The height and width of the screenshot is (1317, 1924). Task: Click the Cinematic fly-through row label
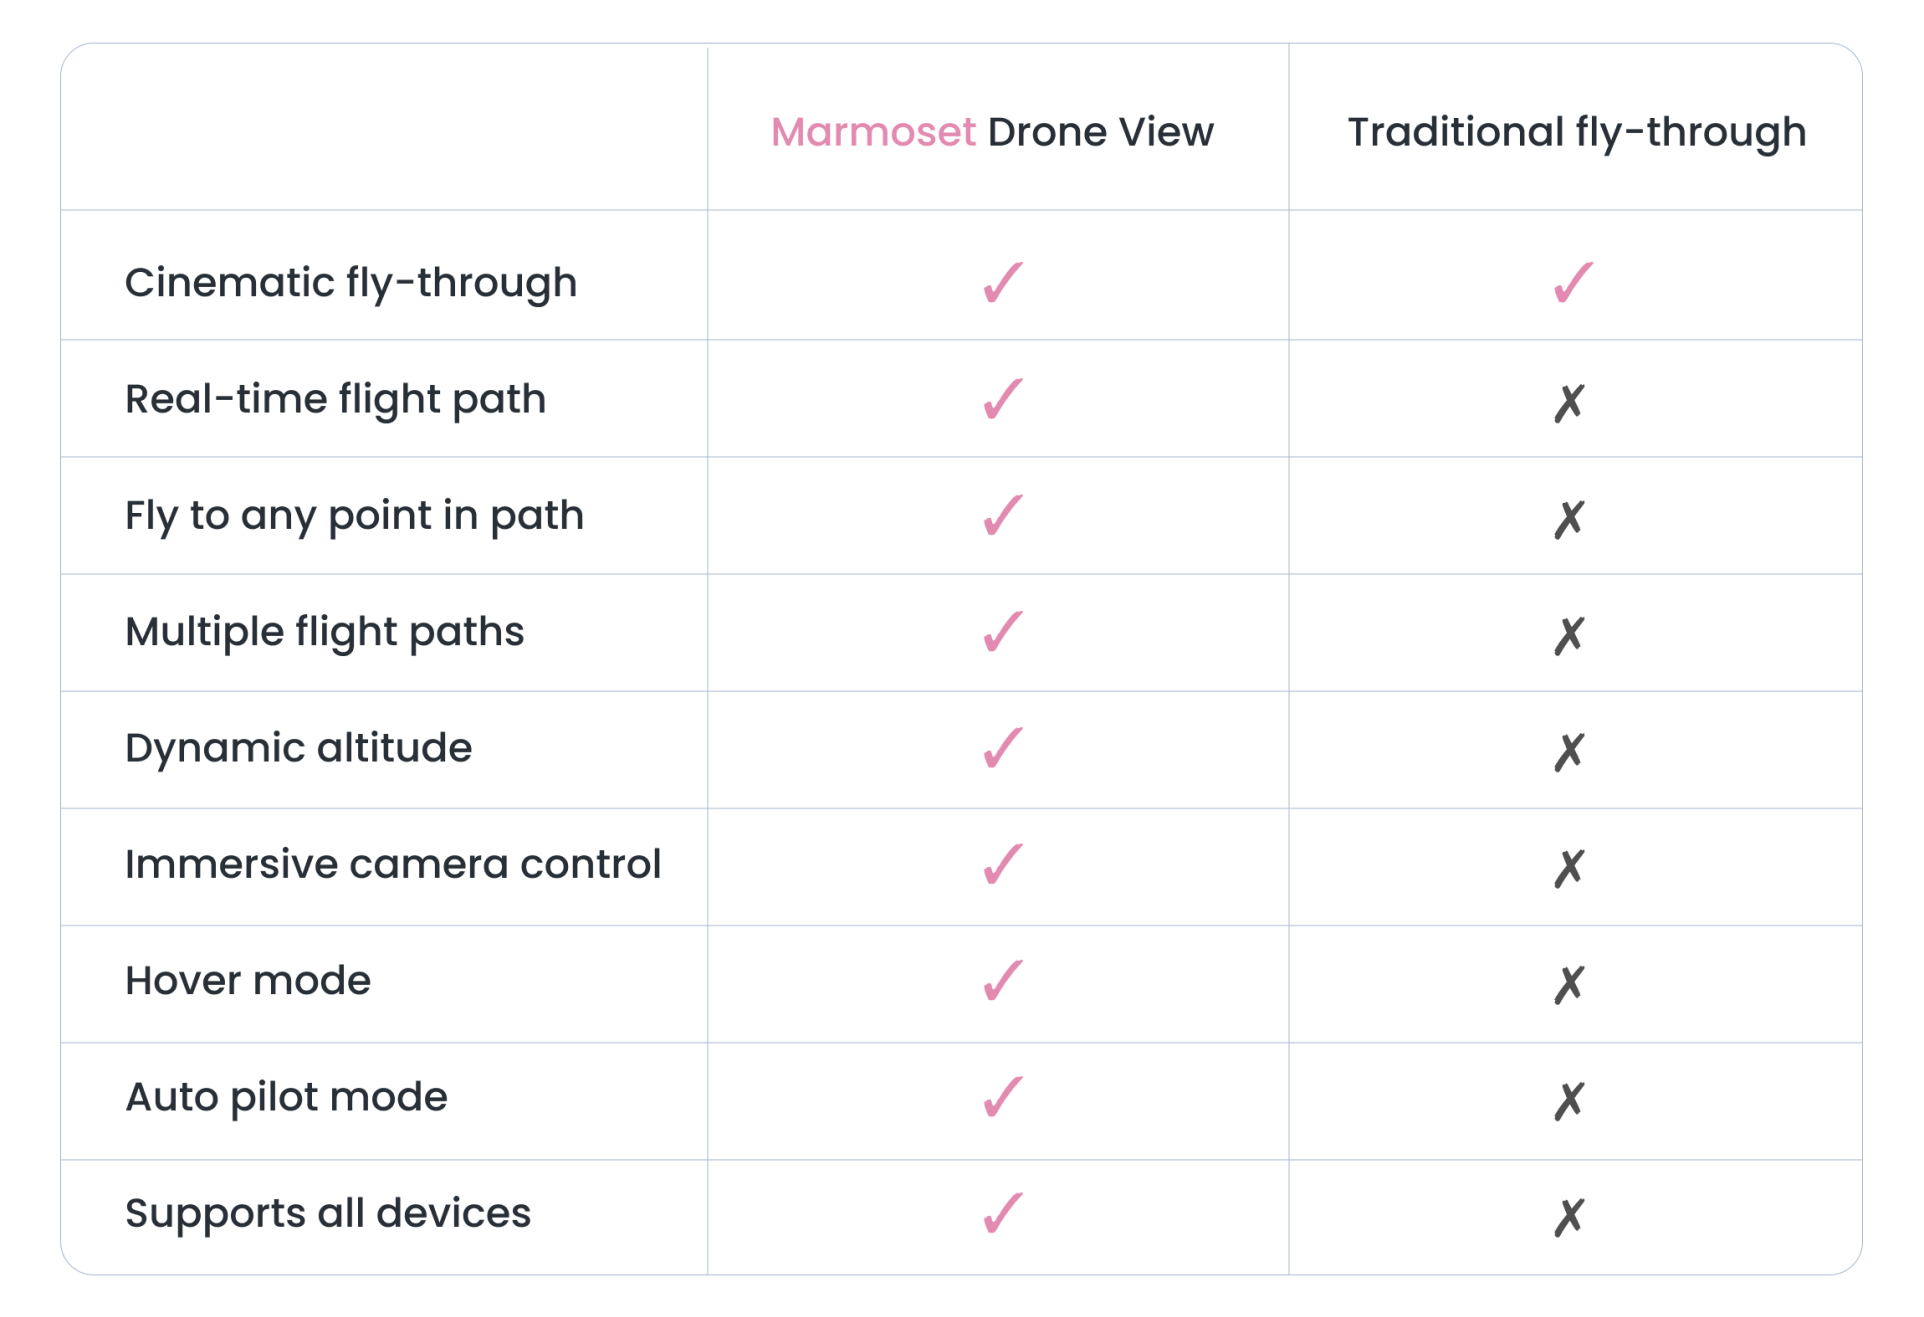pyautogui.click(x=351, y=283)
